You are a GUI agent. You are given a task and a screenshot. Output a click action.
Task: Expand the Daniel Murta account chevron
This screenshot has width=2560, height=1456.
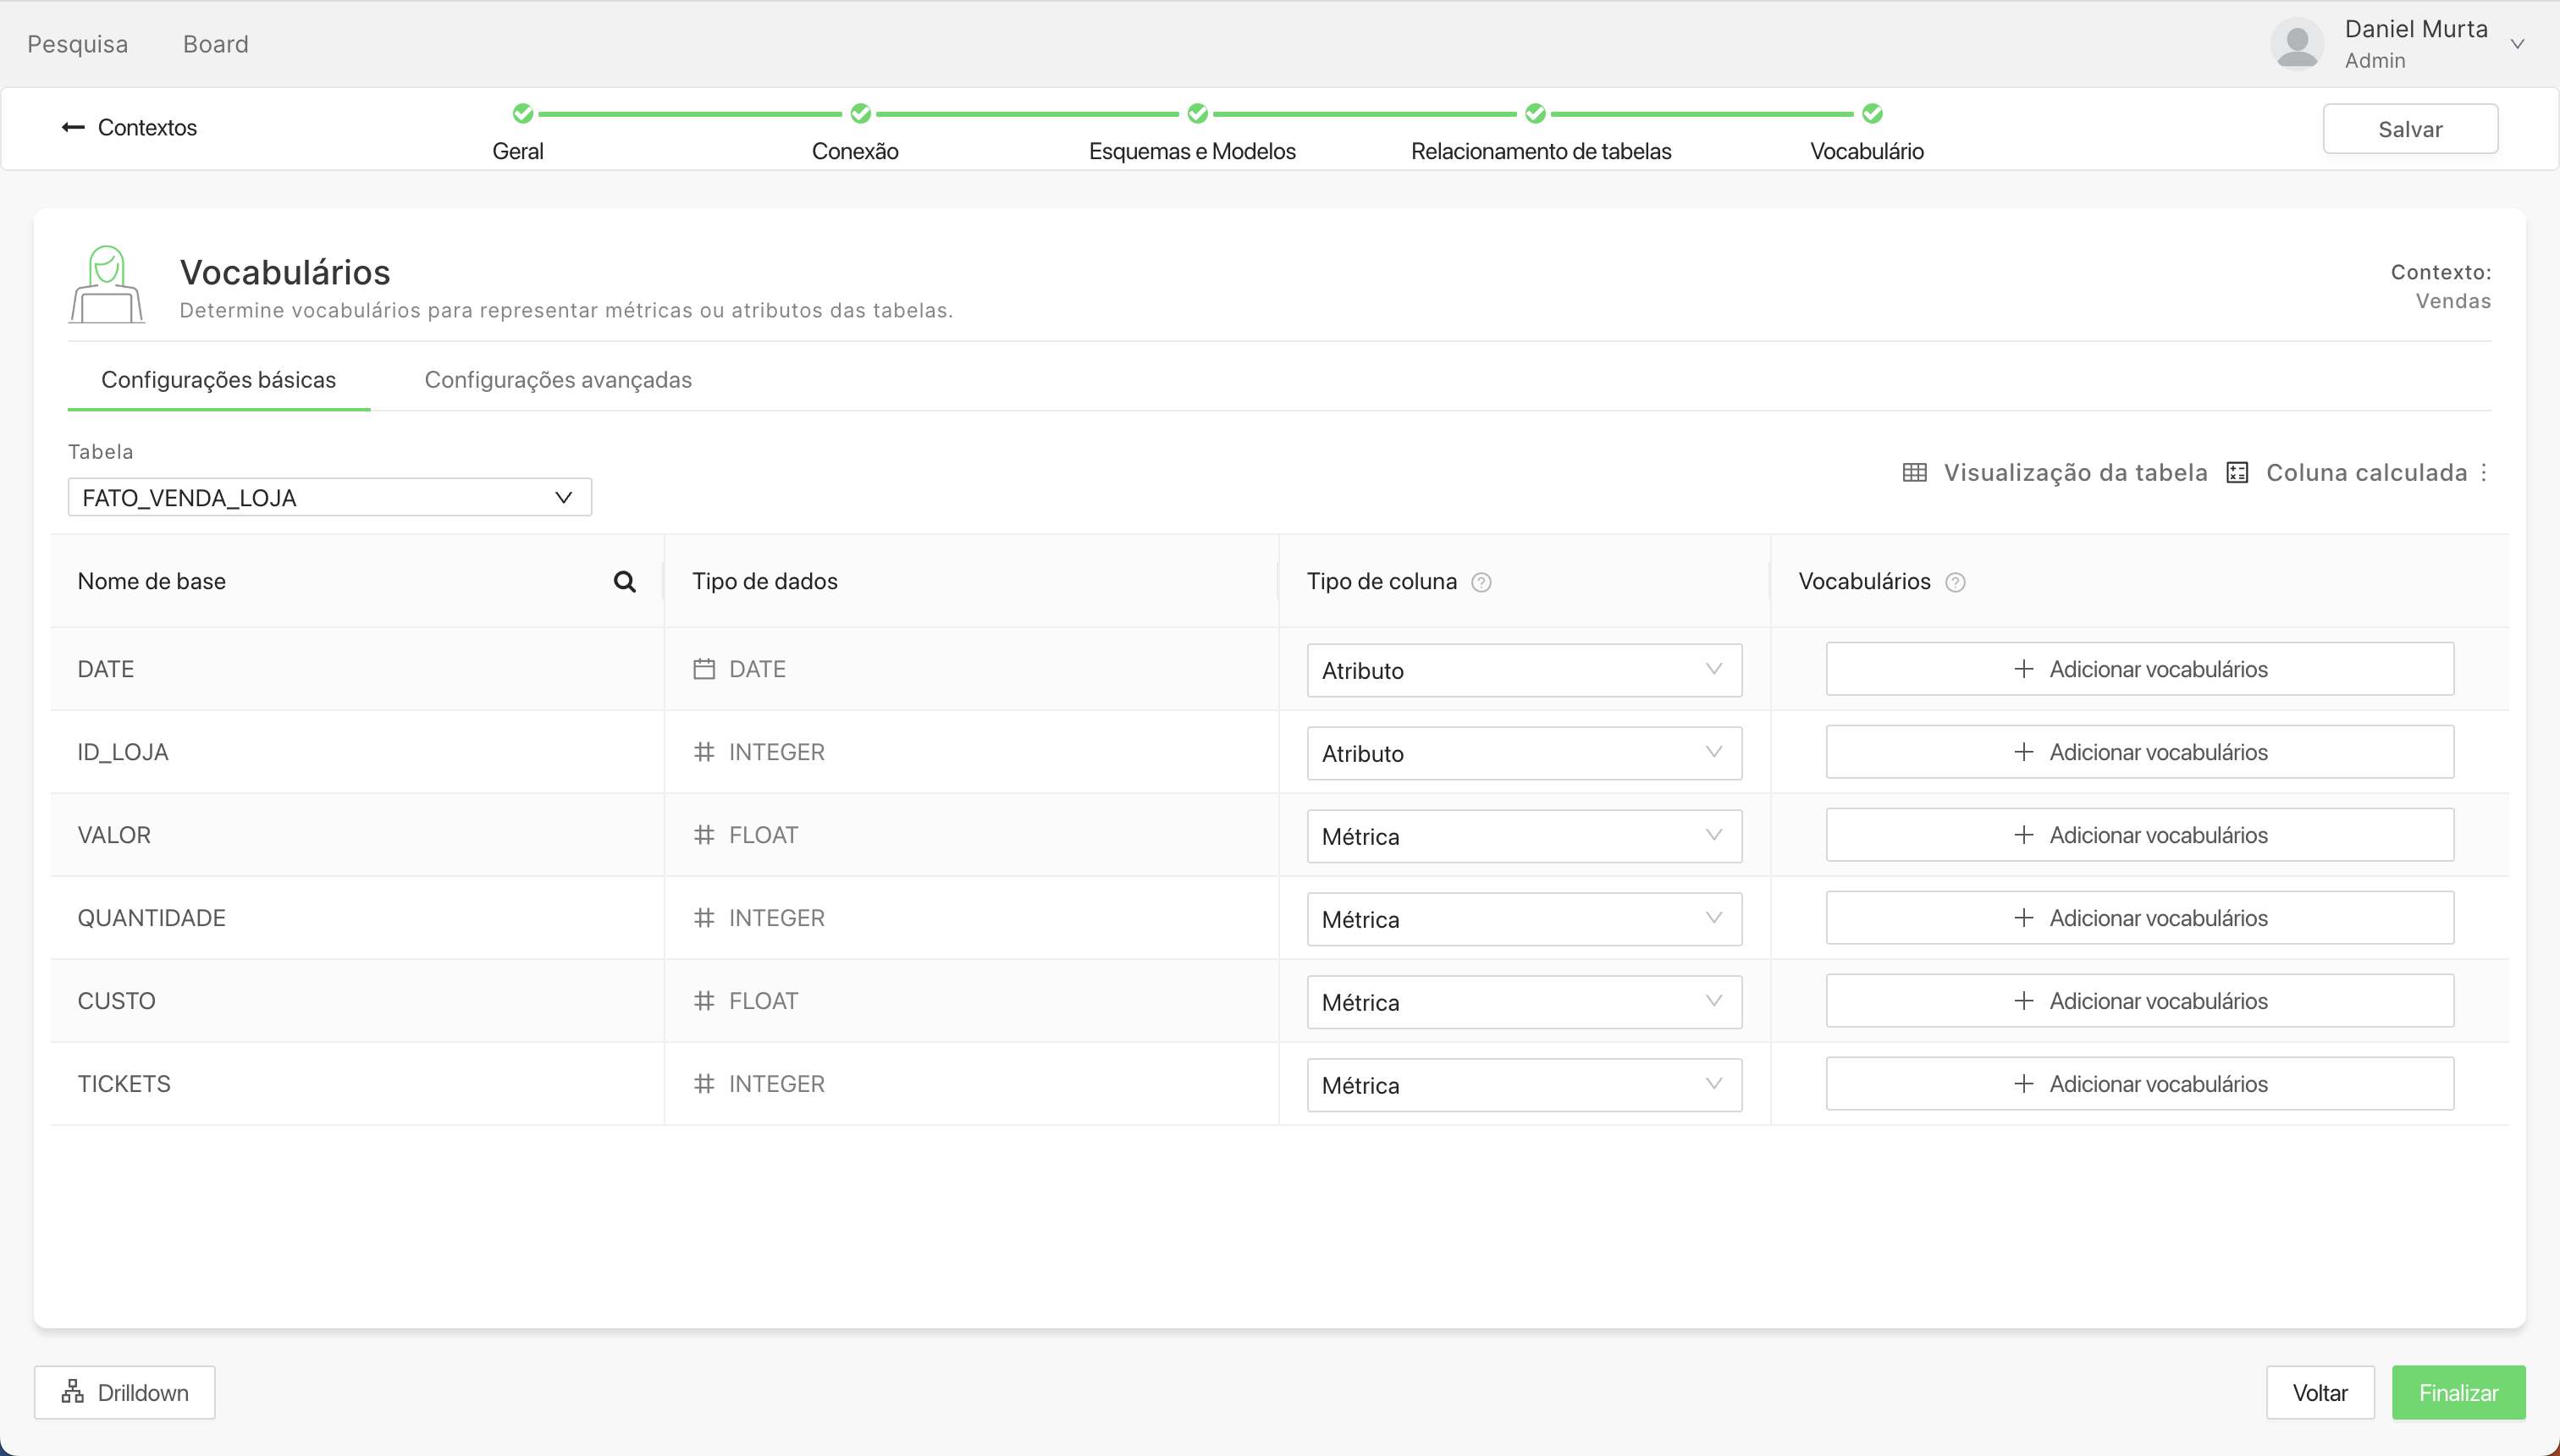[2517, 44]
